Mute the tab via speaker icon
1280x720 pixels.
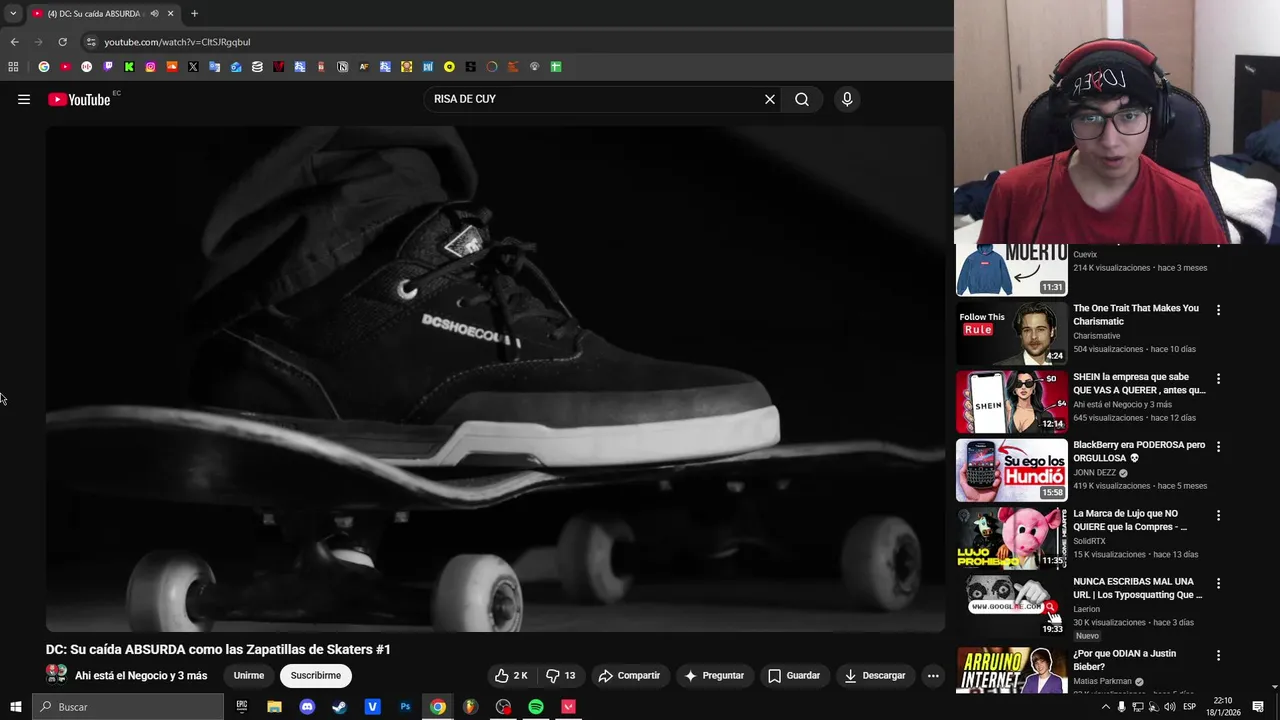point(154,14)
